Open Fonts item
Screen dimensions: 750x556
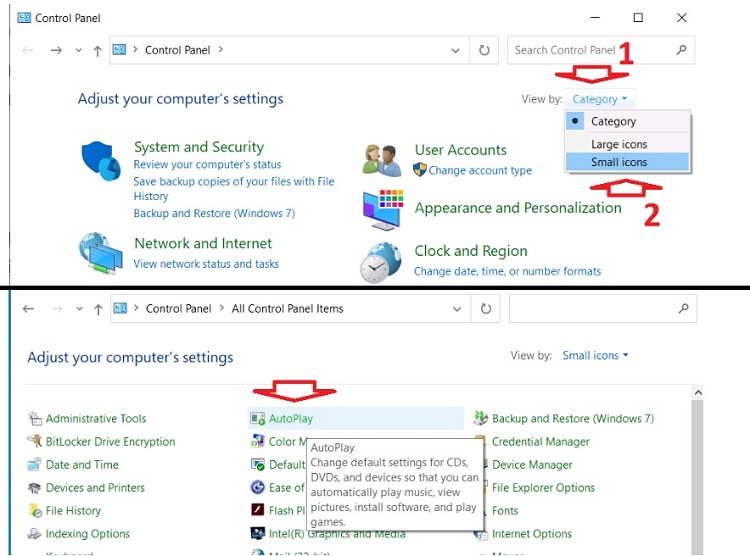point(505,511)
